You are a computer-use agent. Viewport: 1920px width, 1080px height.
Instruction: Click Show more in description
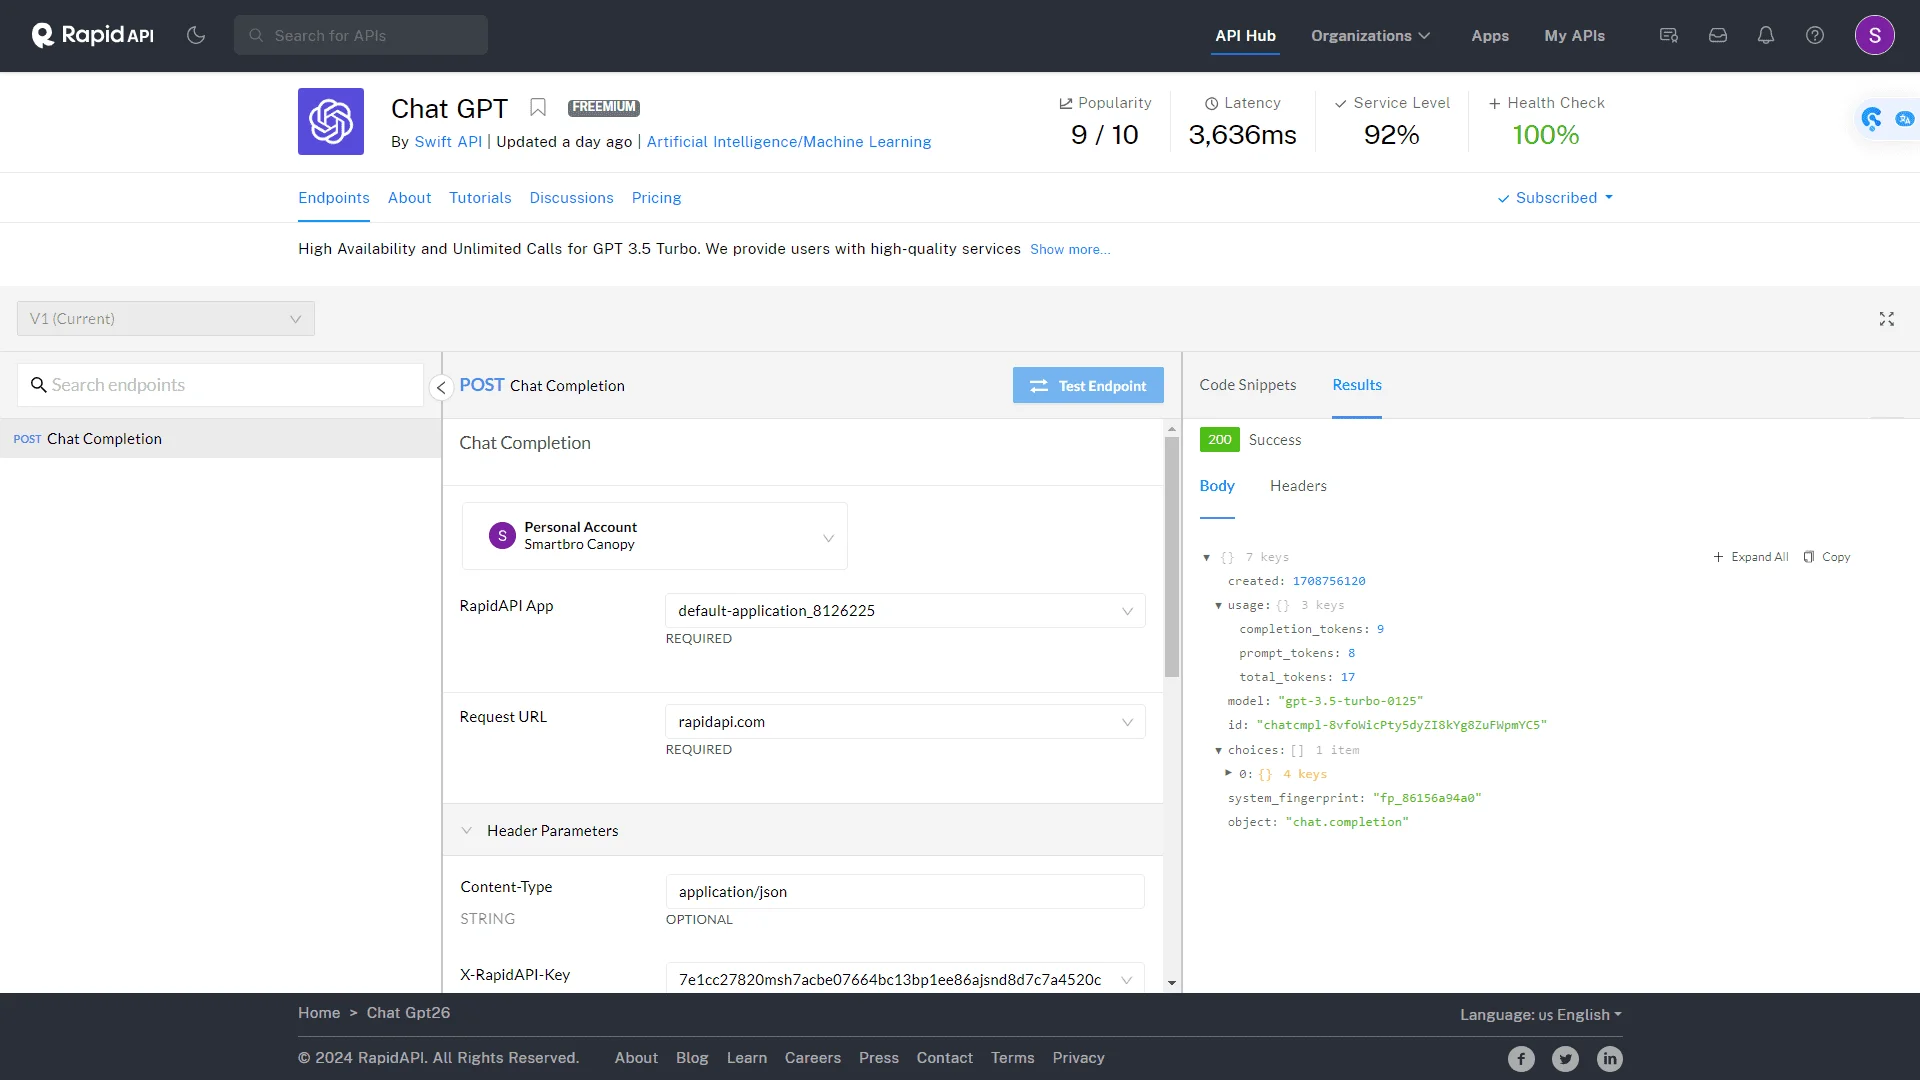point(1070,250)
